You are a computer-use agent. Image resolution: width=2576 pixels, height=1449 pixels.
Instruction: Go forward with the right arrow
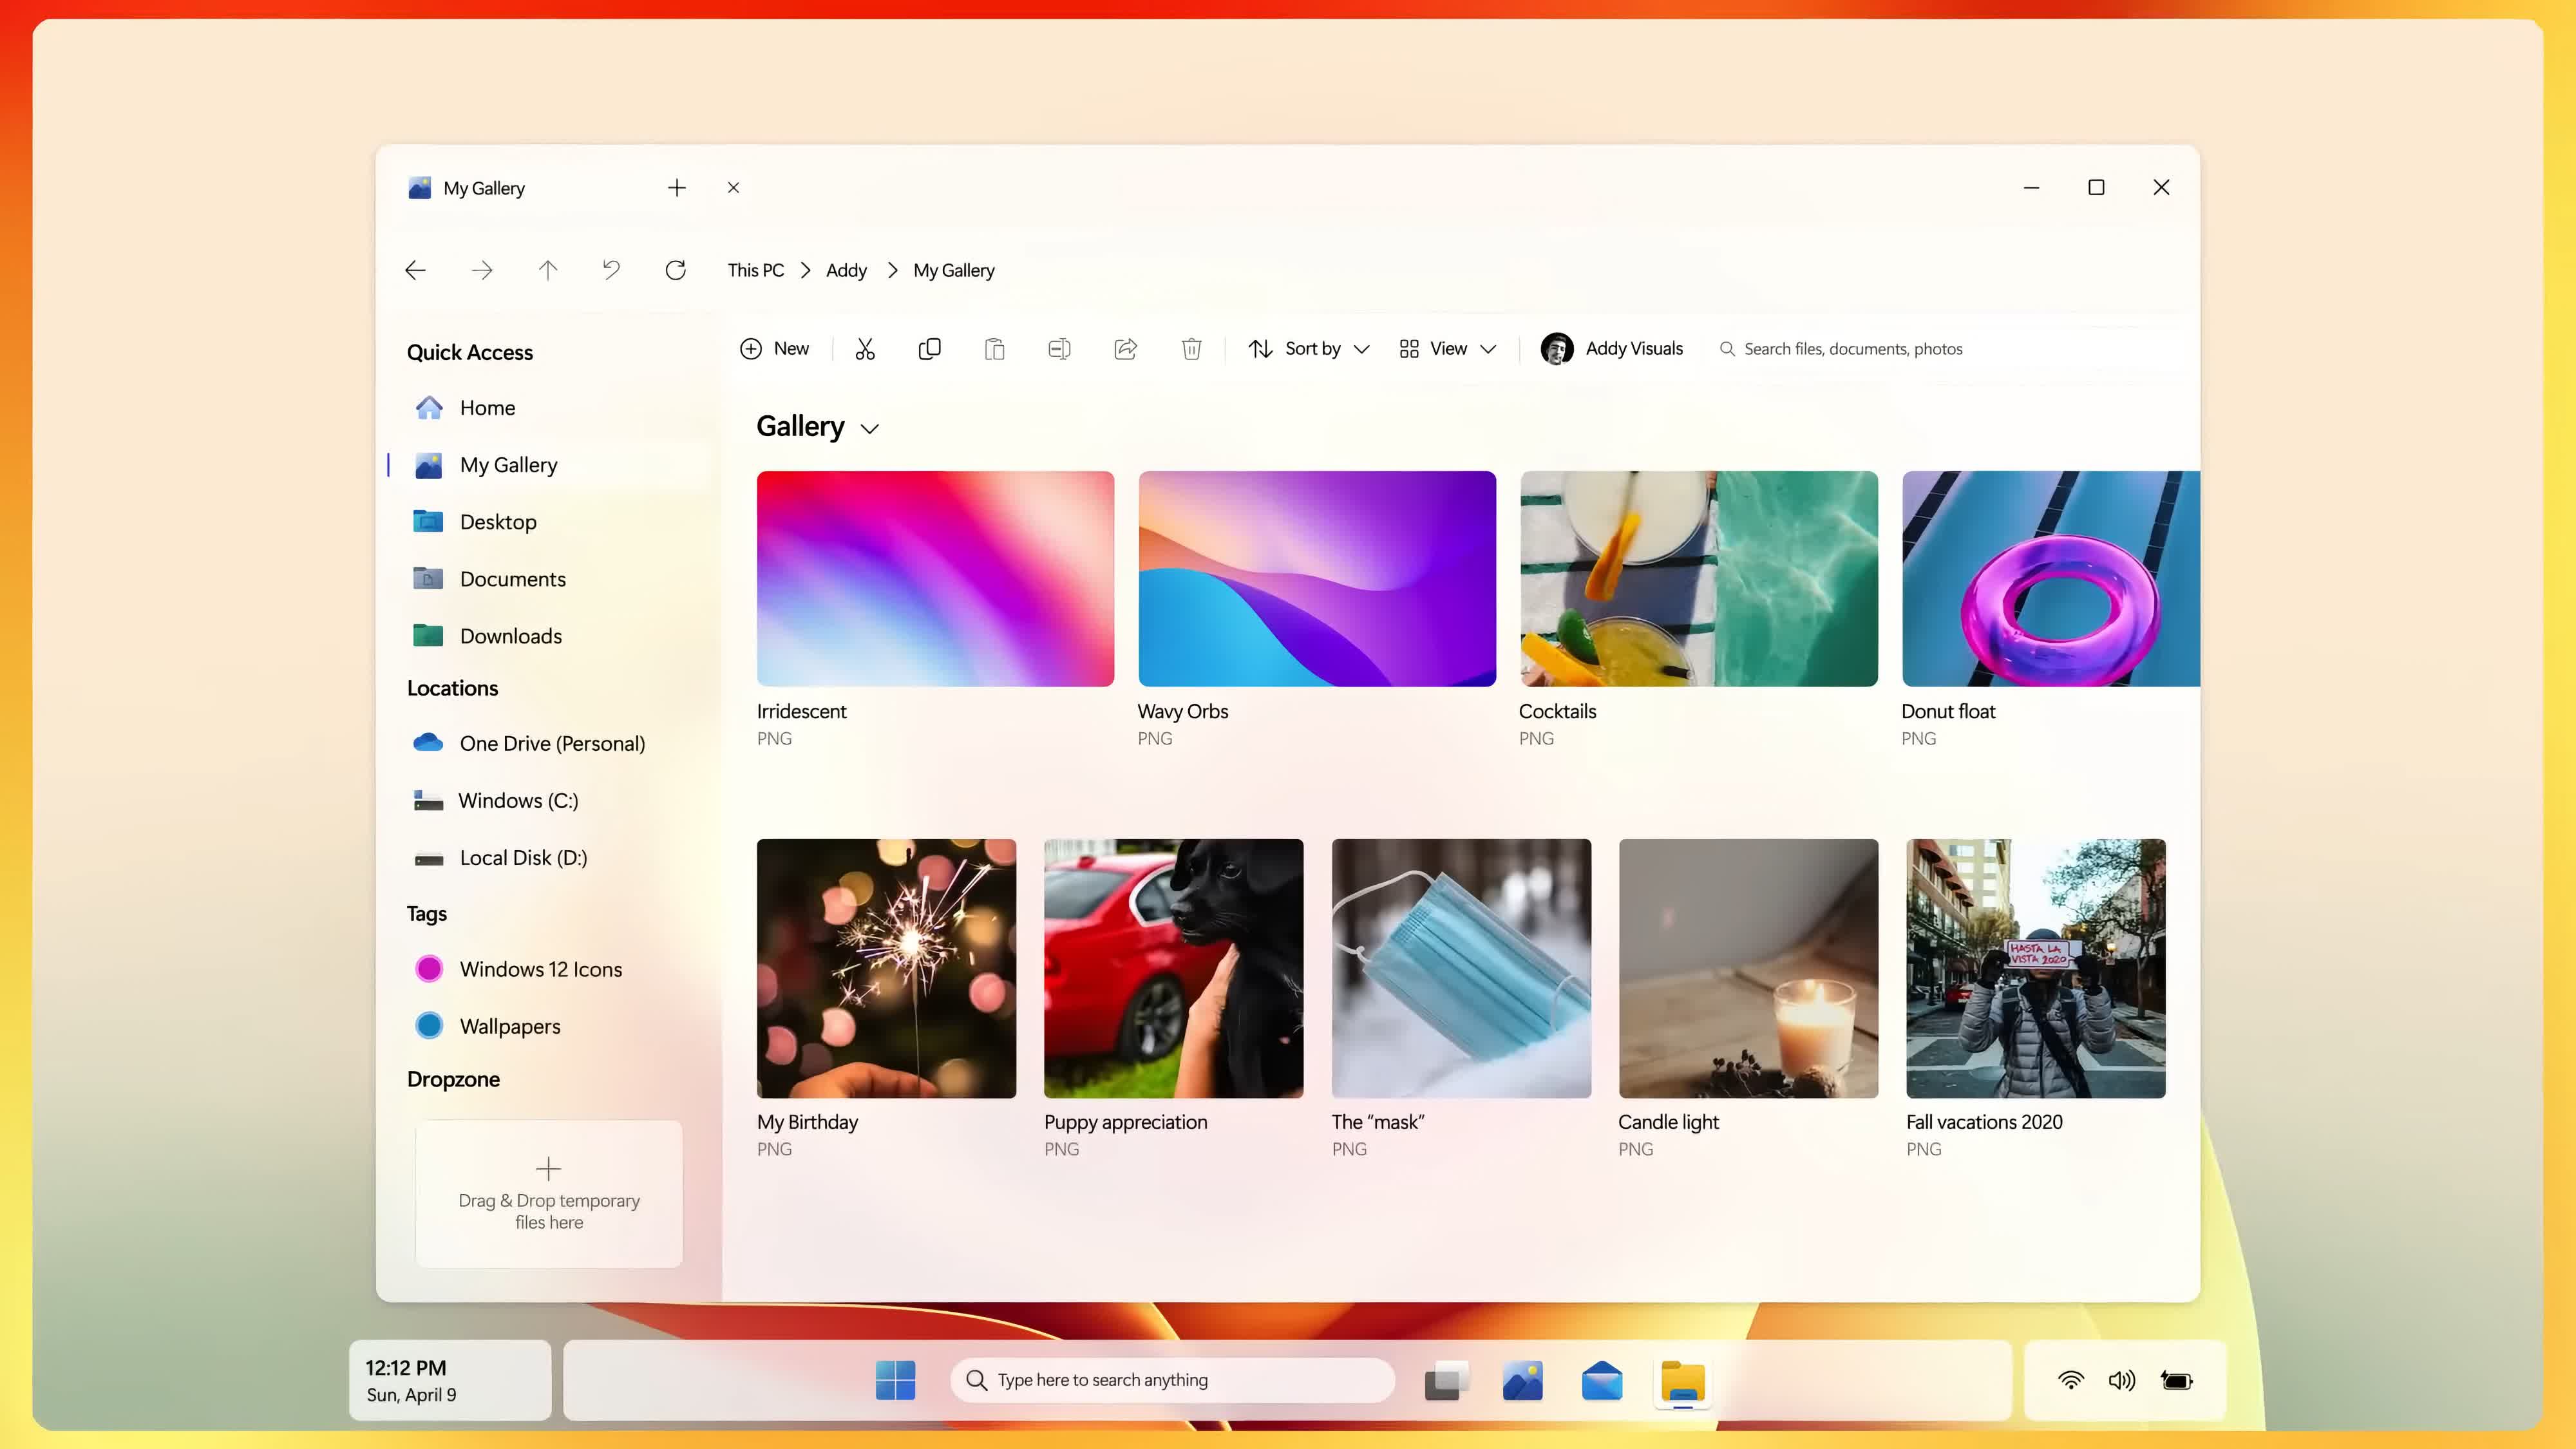pos(482,270)
